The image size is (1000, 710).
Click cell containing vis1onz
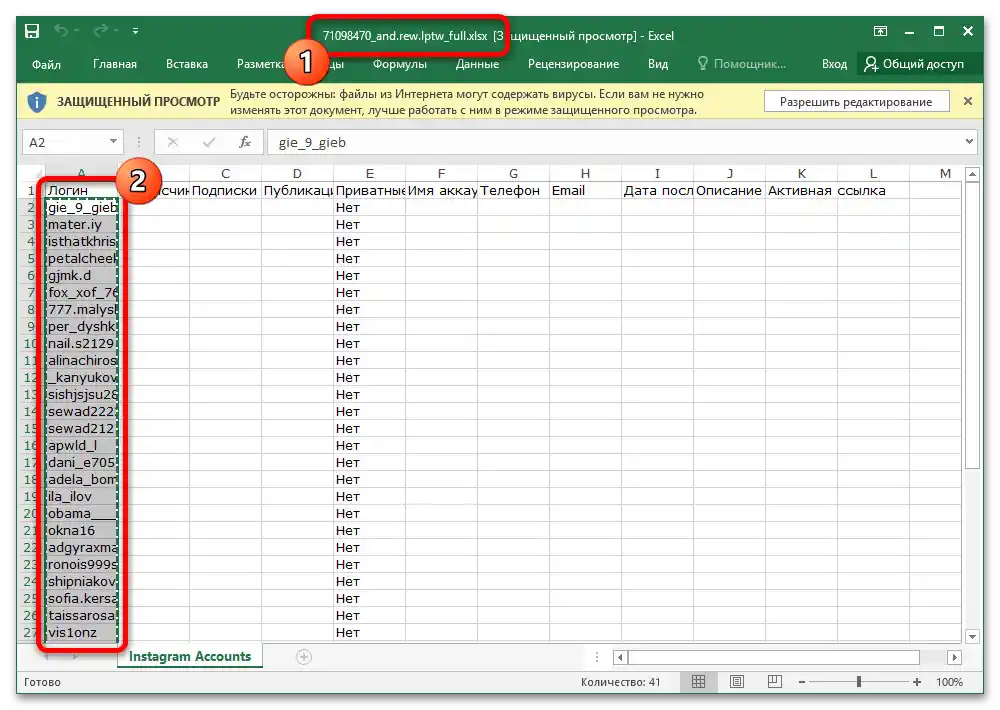pyautogui.click(x=82, y=633)
